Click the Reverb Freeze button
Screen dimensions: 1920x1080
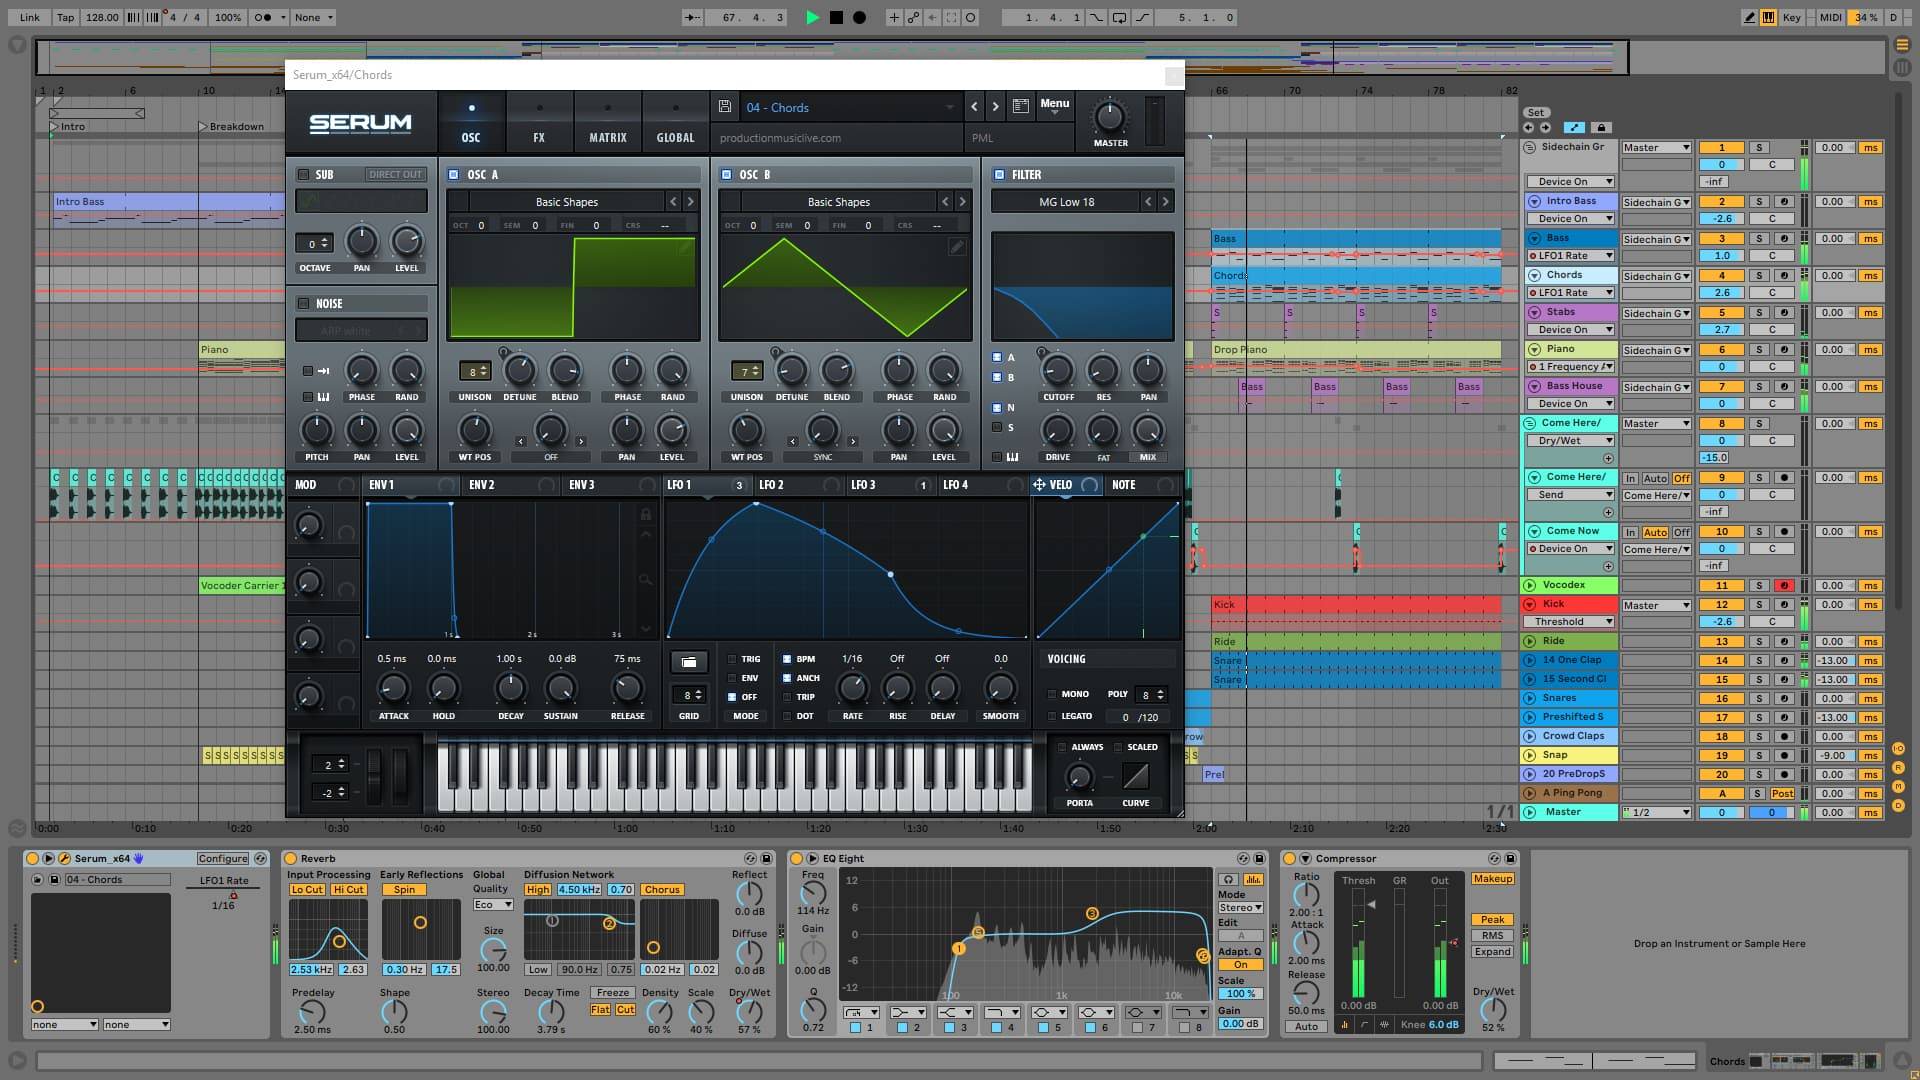click(x=612, y=993)
